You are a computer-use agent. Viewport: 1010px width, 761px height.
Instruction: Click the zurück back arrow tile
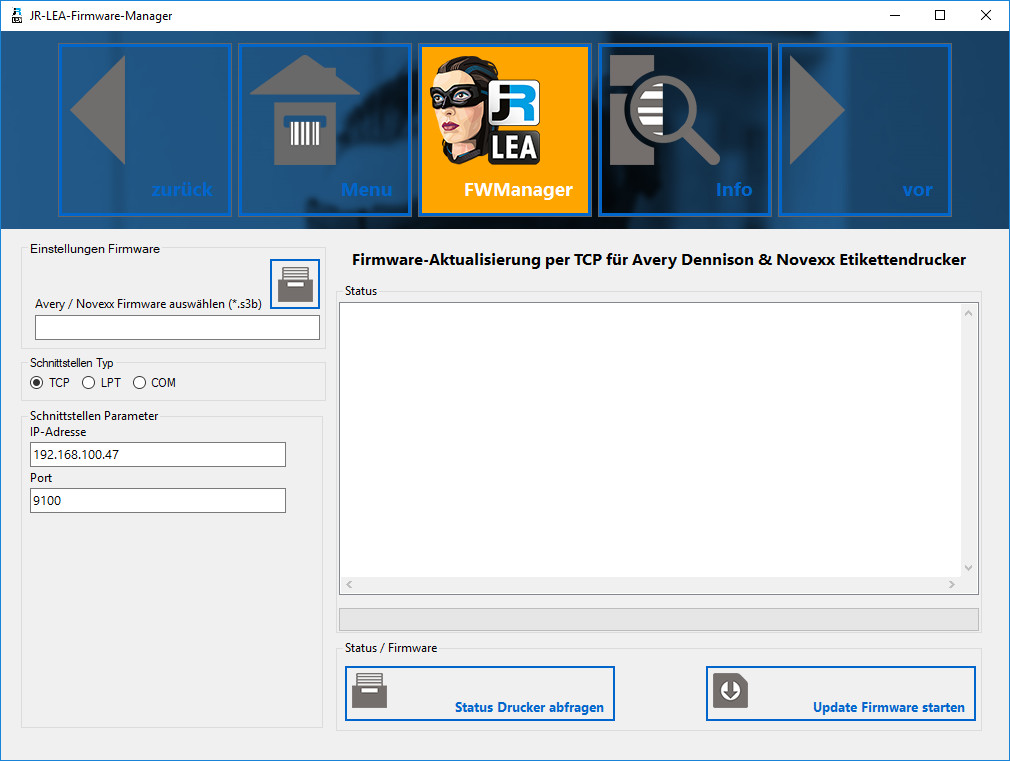point(145,129)
